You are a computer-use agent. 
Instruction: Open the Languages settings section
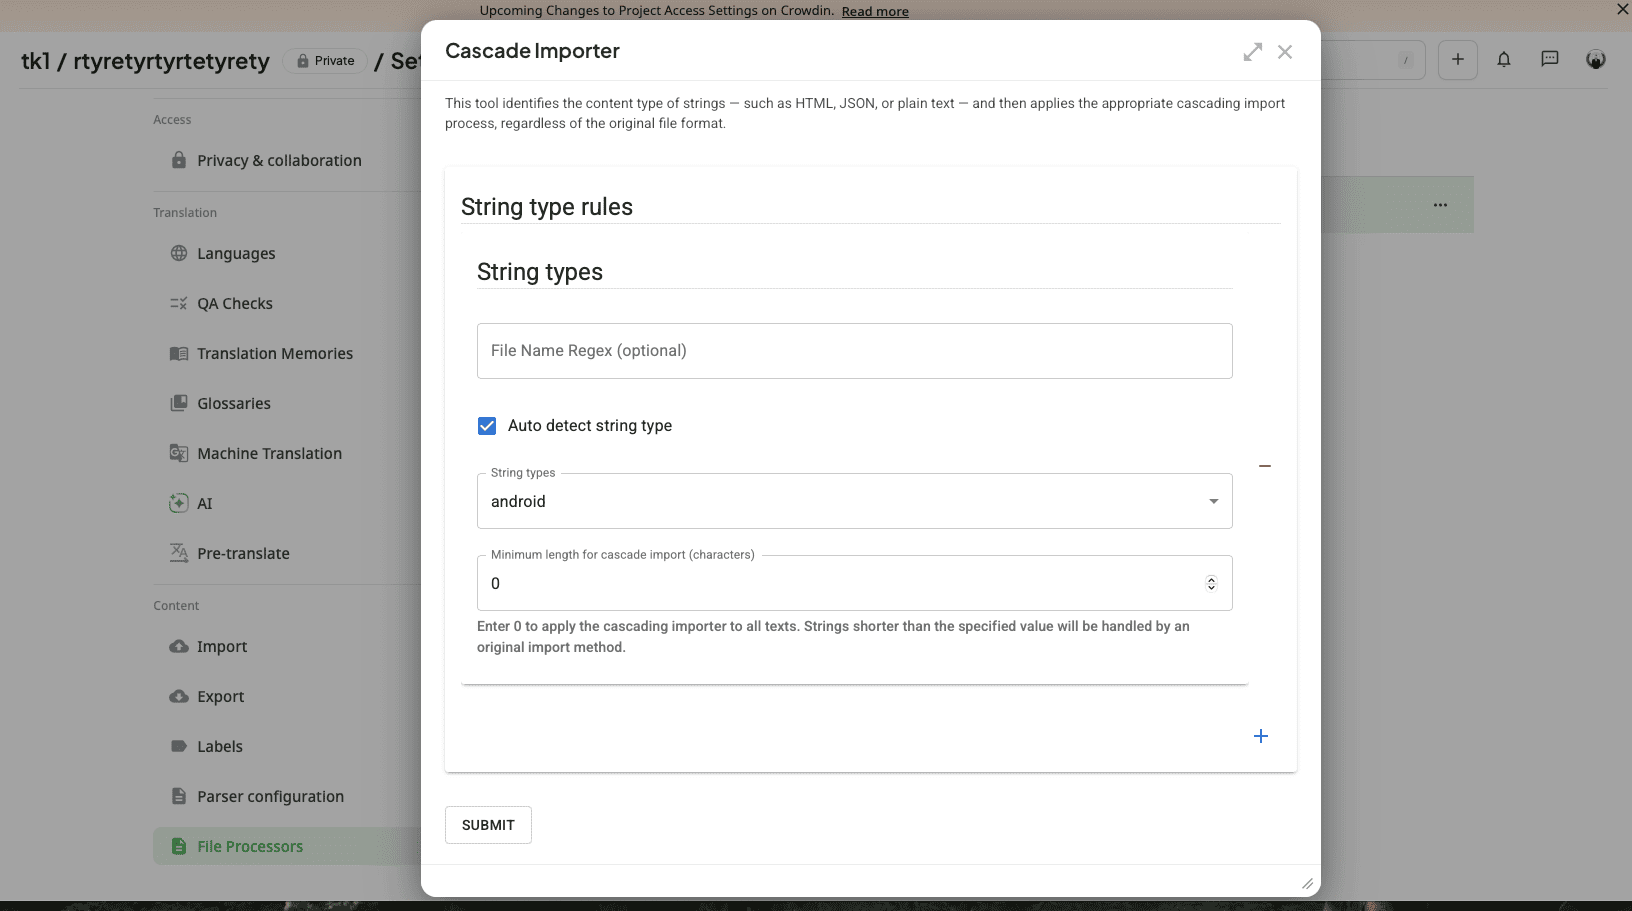click(x=236, y=253)
